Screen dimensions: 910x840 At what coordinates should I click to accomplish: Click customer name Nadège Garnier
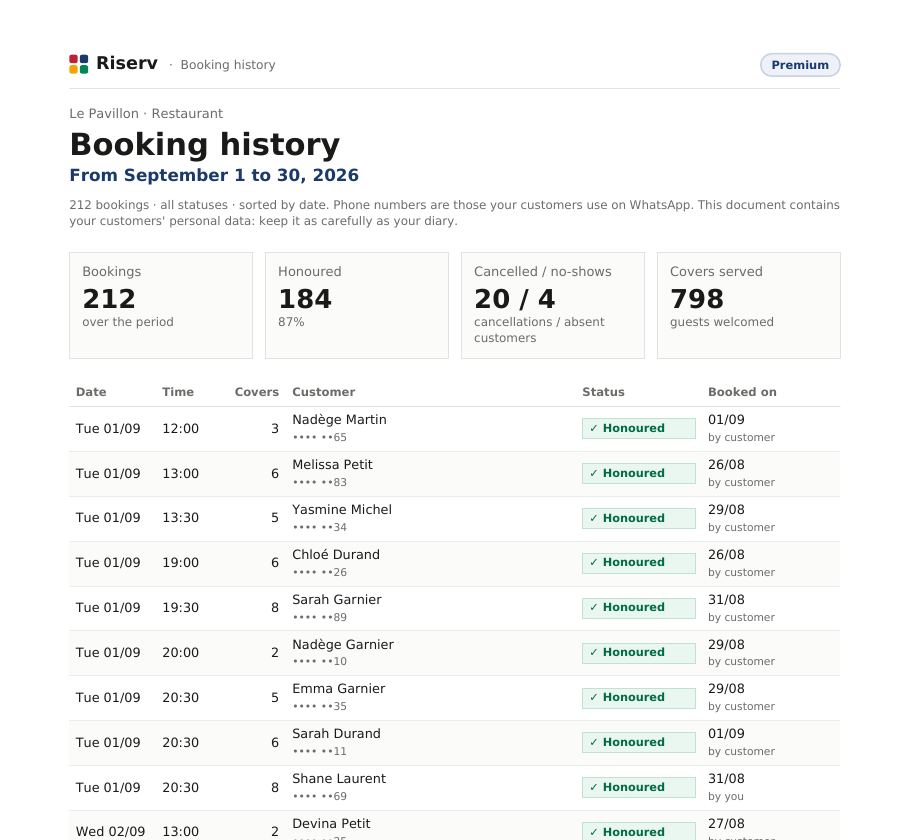[342, 644]
